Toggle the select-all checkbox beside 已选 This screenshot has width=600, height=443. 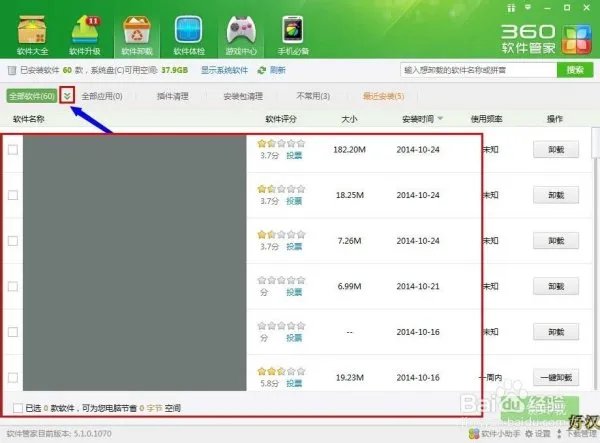18,408
